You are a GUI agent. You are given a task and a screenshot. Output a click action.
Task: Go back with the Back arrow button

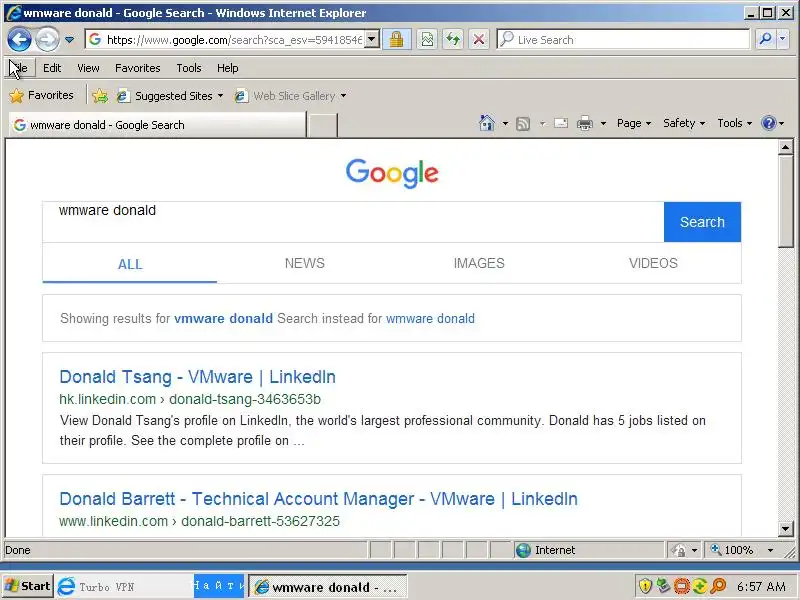coord(19,39)
